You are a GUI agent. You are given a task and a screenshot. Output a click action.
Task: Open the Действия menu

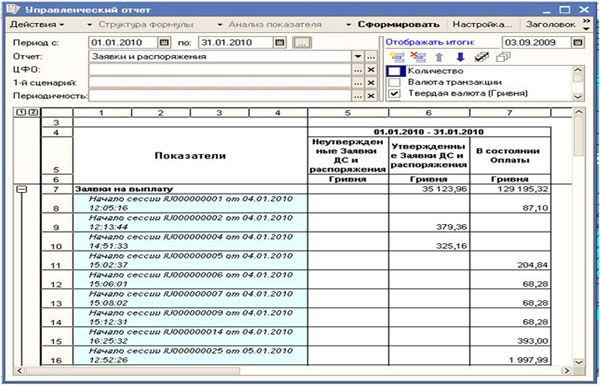click(x=37, y=24)
